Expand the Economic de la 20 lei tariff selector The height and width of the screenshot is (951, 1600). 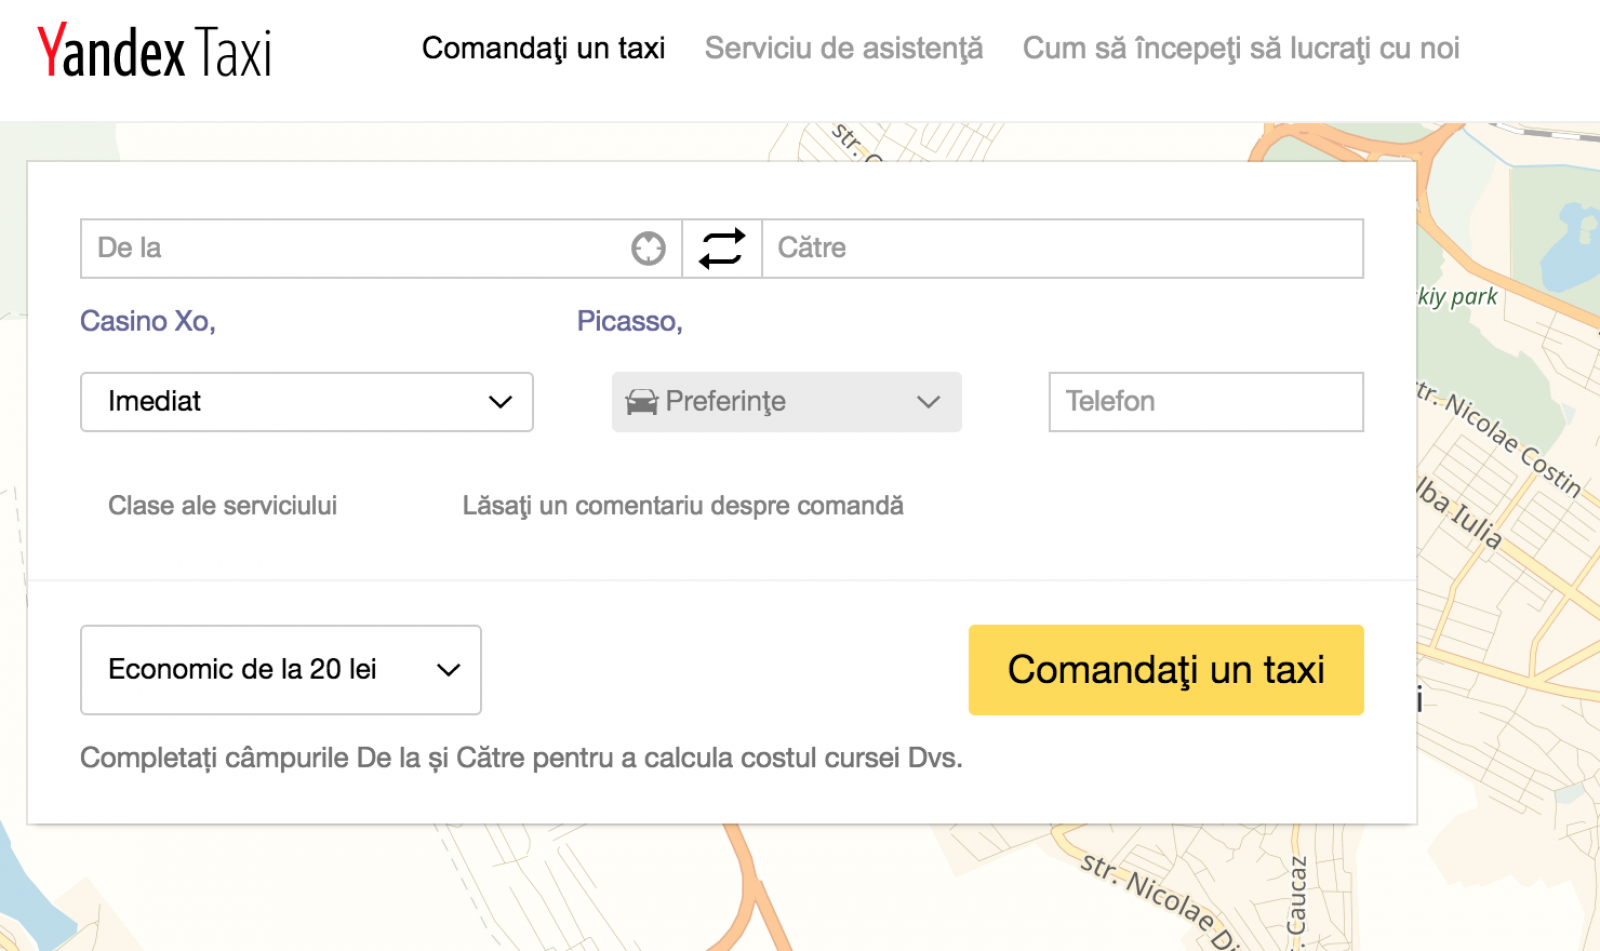tap(280, 670)
